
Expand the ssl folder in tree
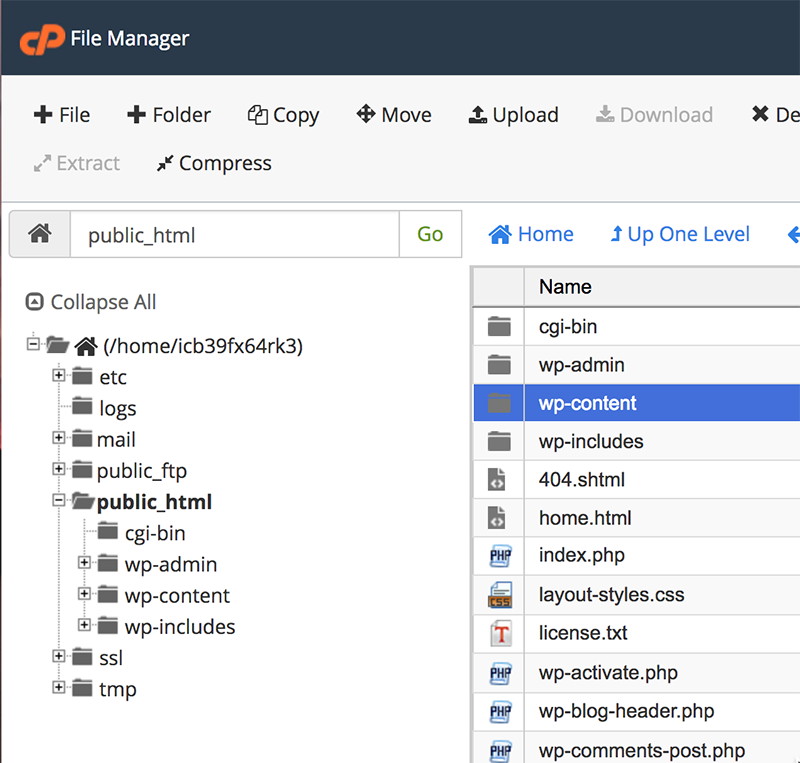coord(59,656)
